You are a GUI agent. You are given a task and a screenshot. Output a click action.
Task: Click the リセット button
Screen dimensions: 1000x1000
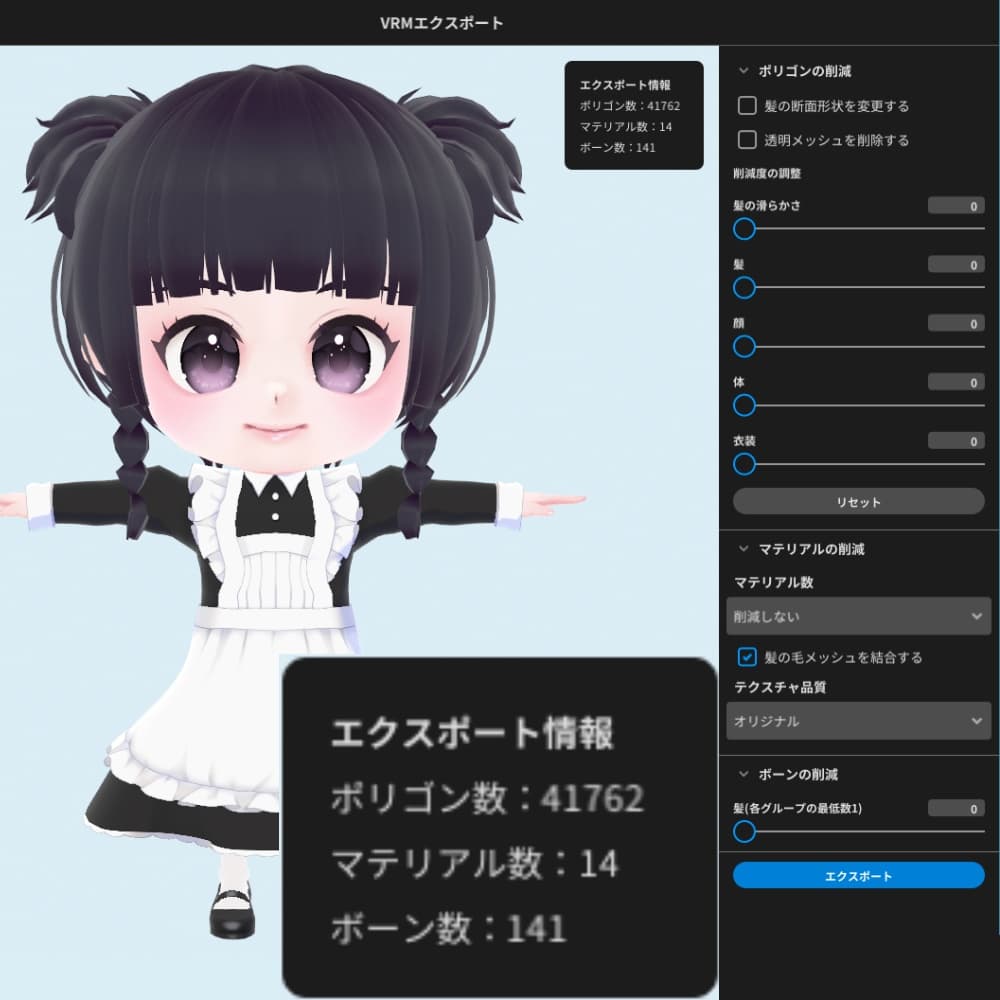coord(858,501)
